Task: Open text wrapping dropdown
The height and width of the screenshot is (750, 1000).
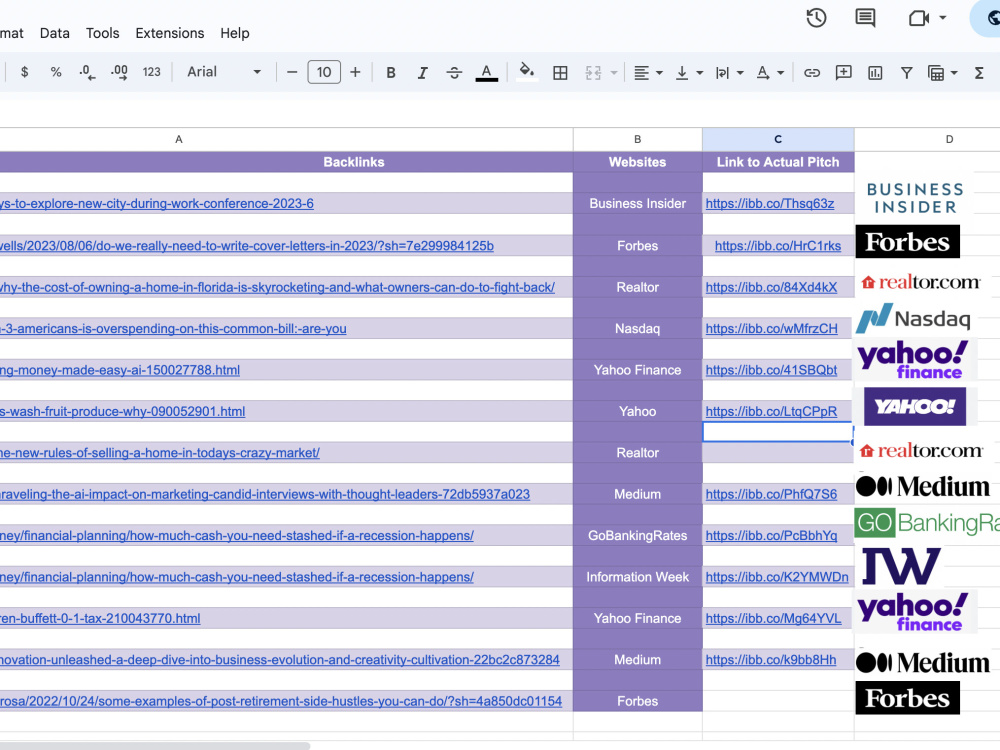Action: 730,73
